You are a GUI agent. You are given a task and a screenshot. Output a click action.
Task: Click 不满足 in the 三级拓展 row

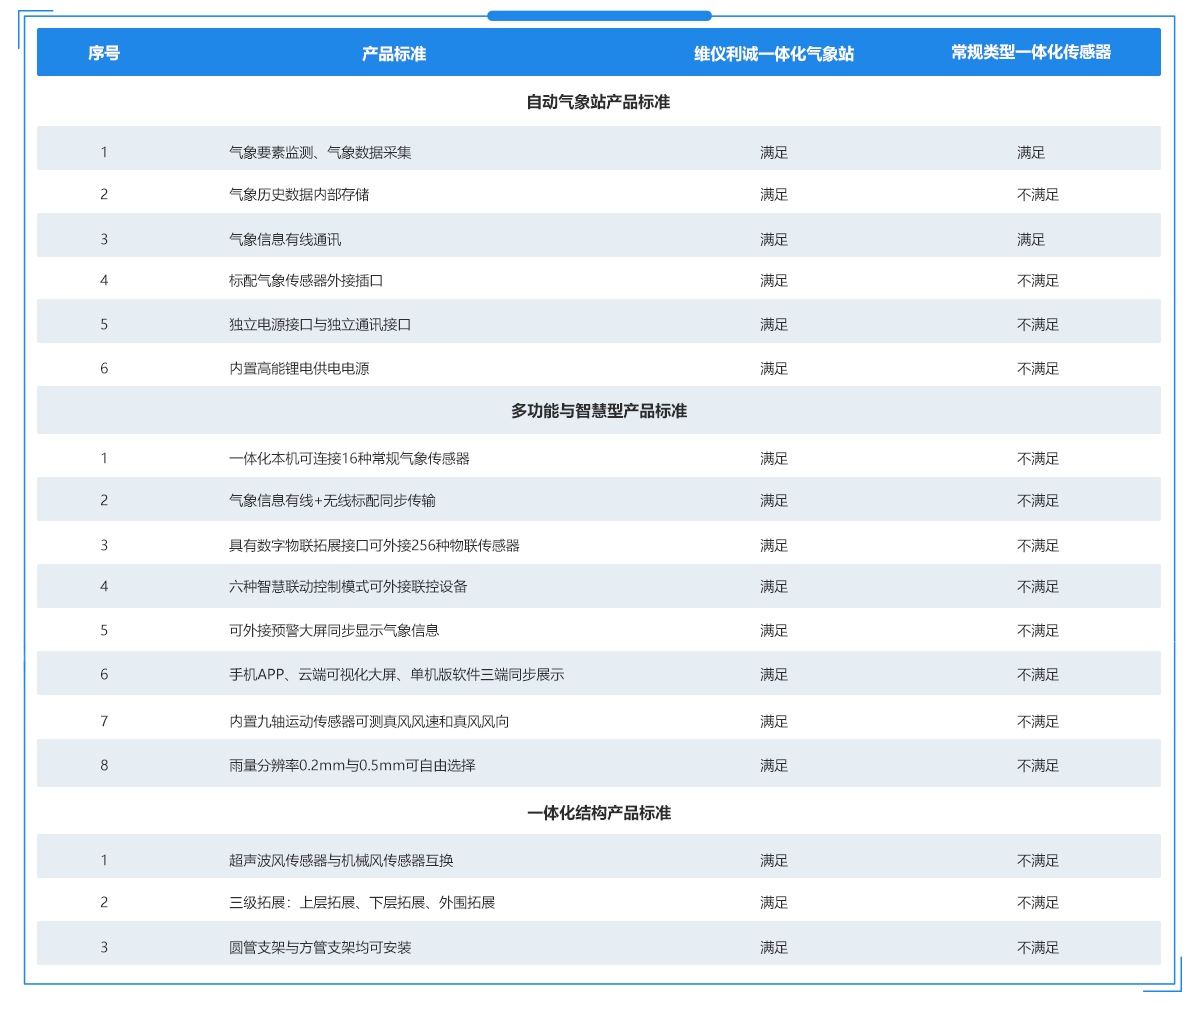coord(1038,902)
